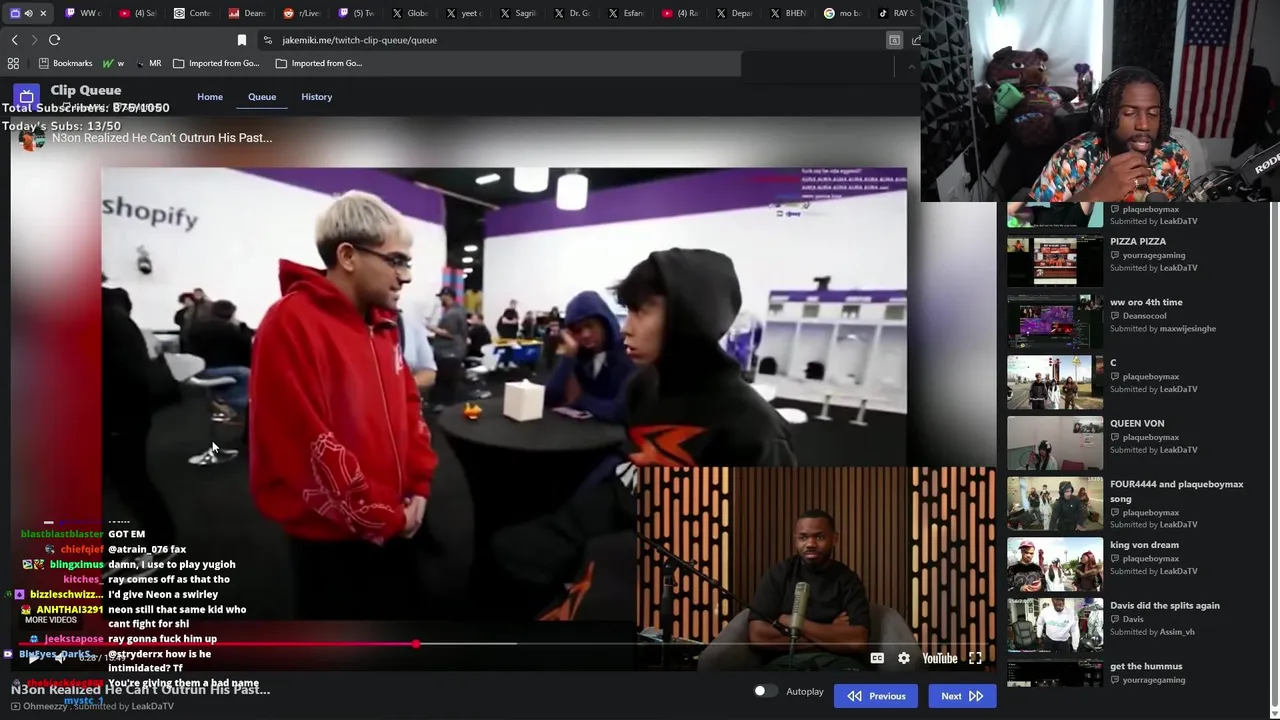This screenshot has height=720, width=1280.
Task: Switch to the Sagrik X browser tab
Action: (x=518, y=13)
